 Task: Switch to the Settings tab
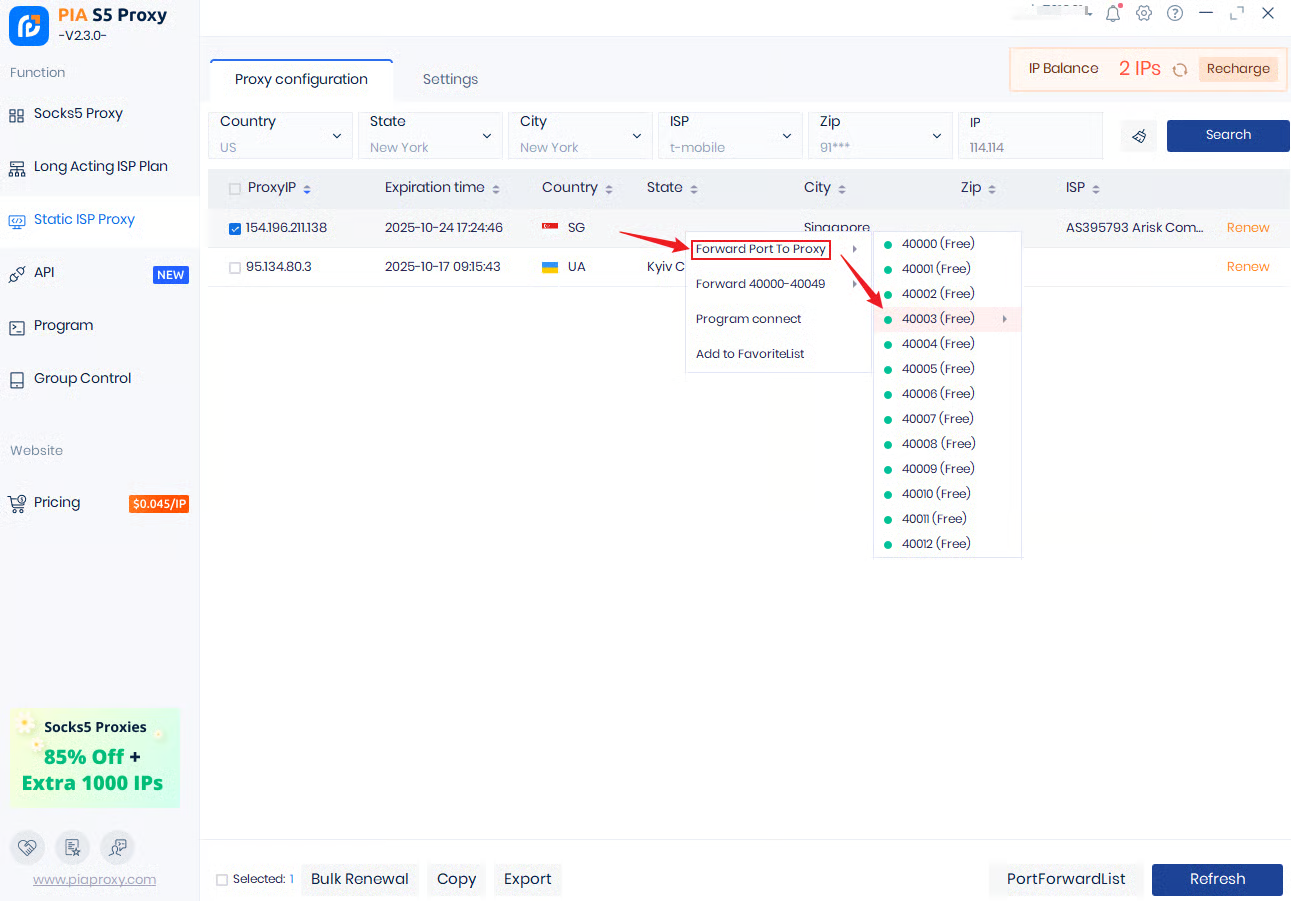coord(450,80)
